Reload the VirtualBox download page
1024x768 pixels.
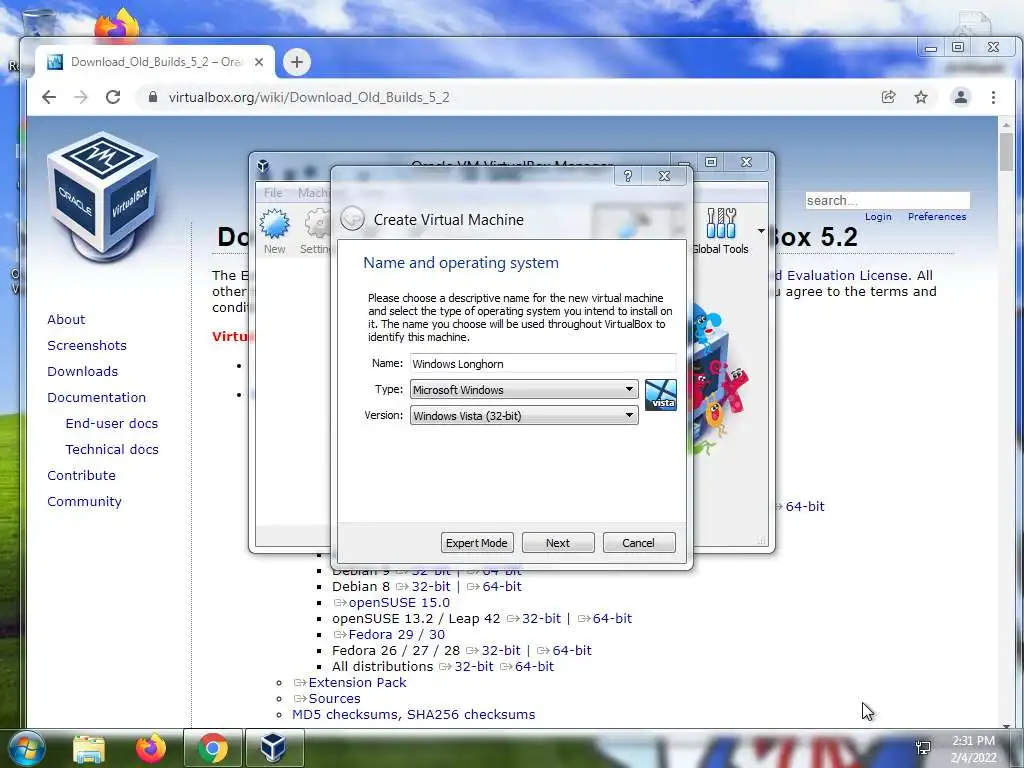pyautogui.click(x=113, y=97)
